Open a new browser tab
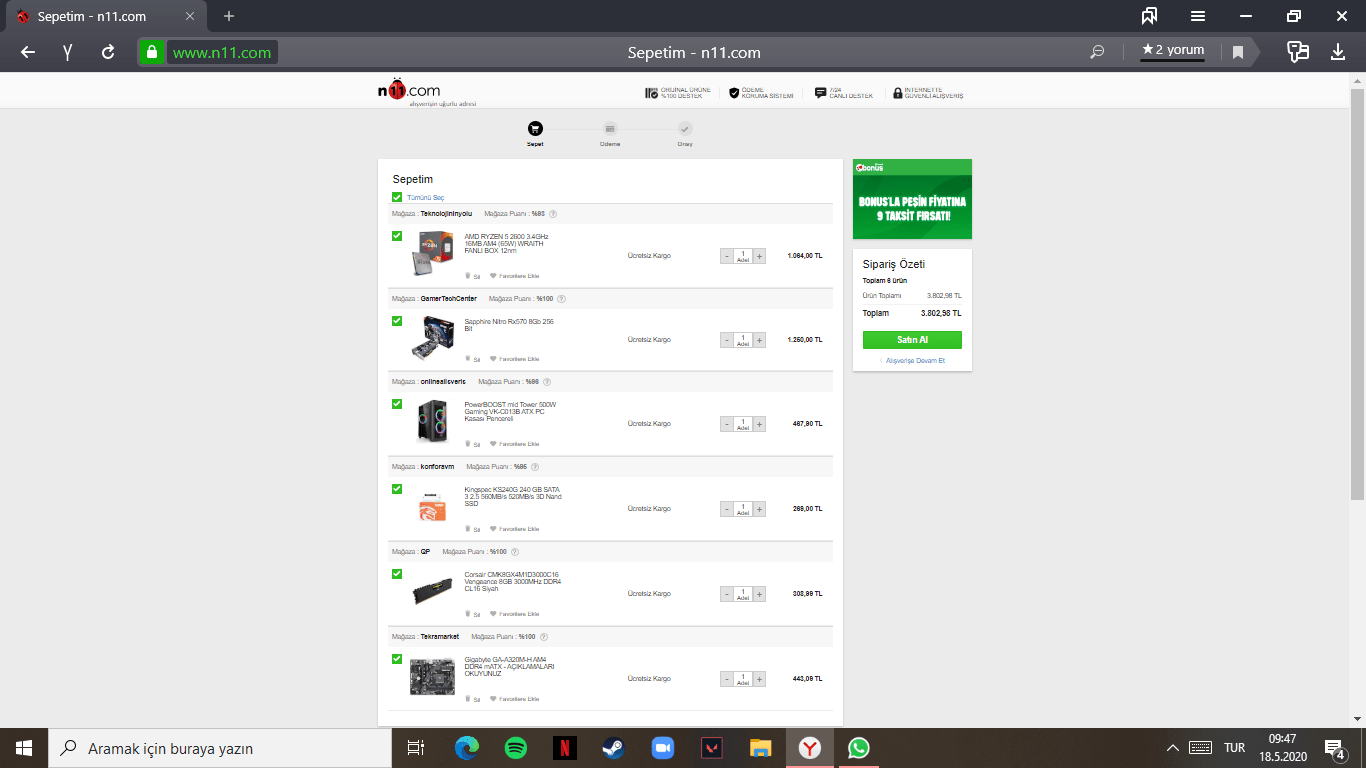The width and height of the screenshot is (1366, 768). point(229,16)
